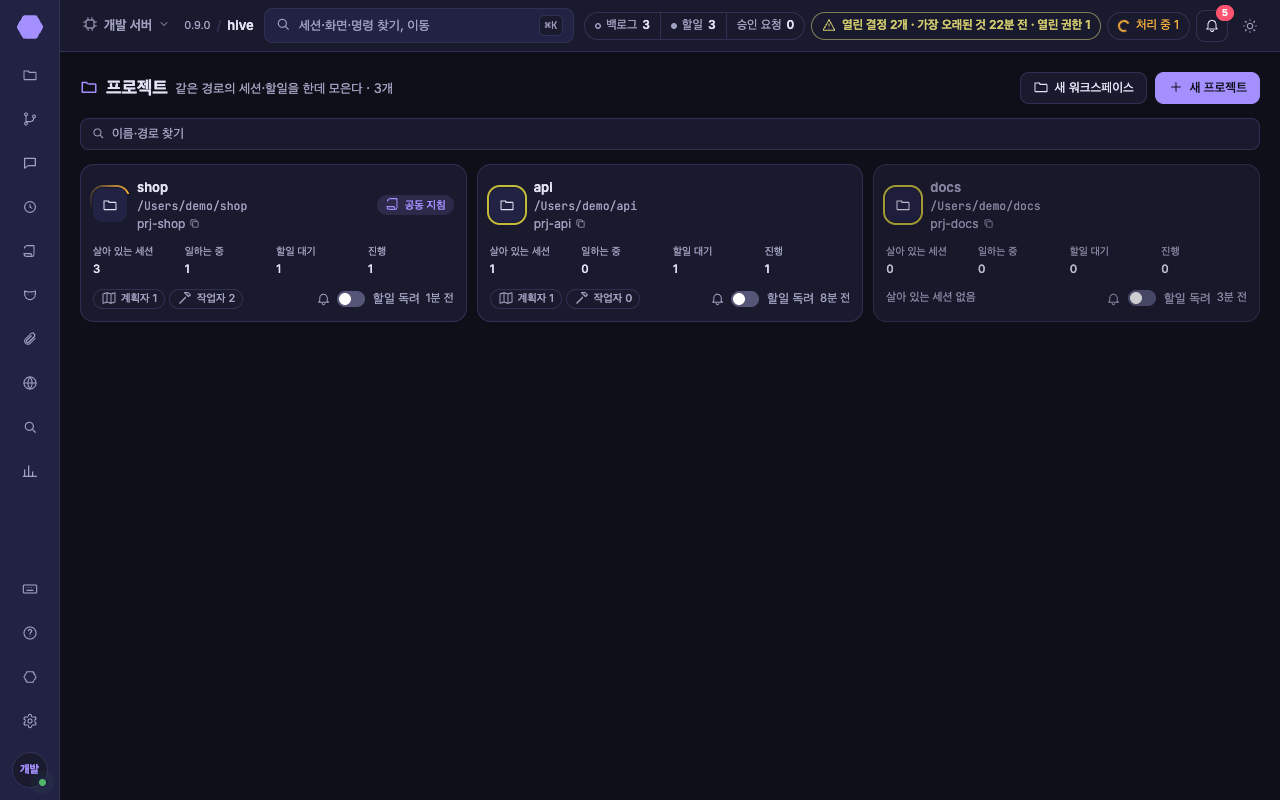The image size is (1280, 800).
Task: Open the folder icon in the sidebar
Action: point(30,75)
